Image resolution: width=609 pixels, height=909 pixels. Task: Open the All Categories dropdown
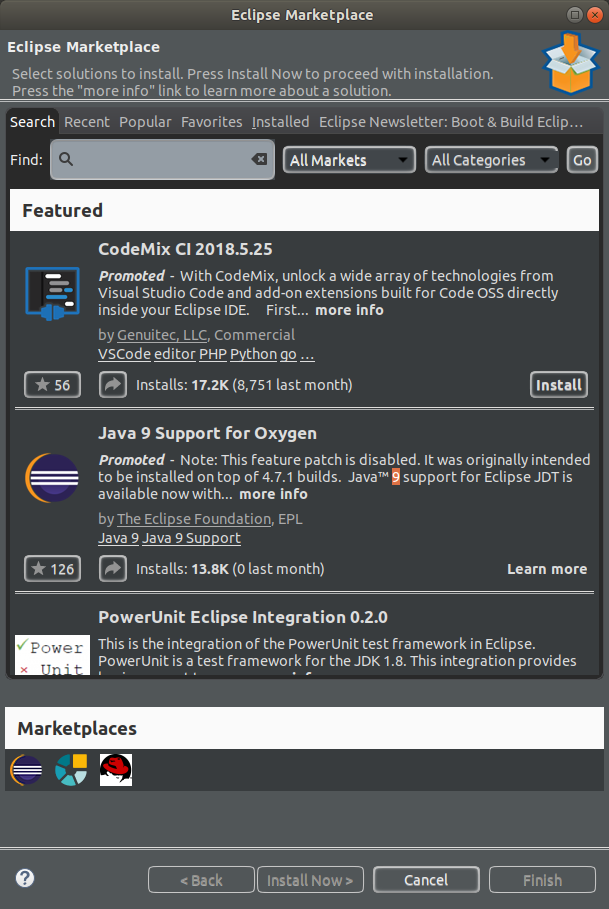click(x=491, y=160)
